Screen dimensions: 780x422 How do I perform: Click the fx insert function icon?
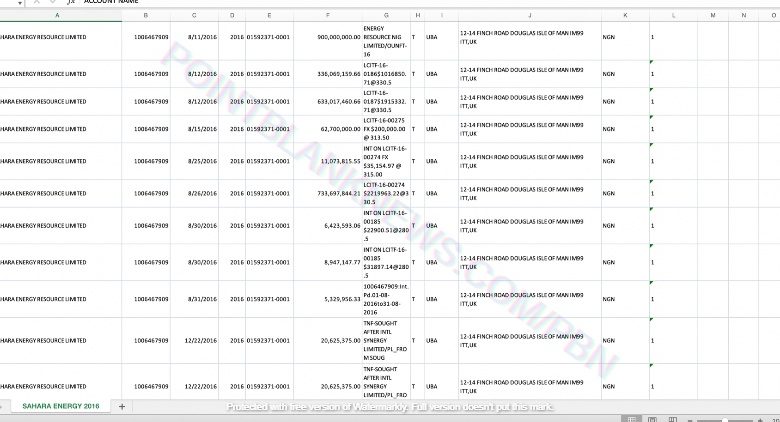click(71, 2)
